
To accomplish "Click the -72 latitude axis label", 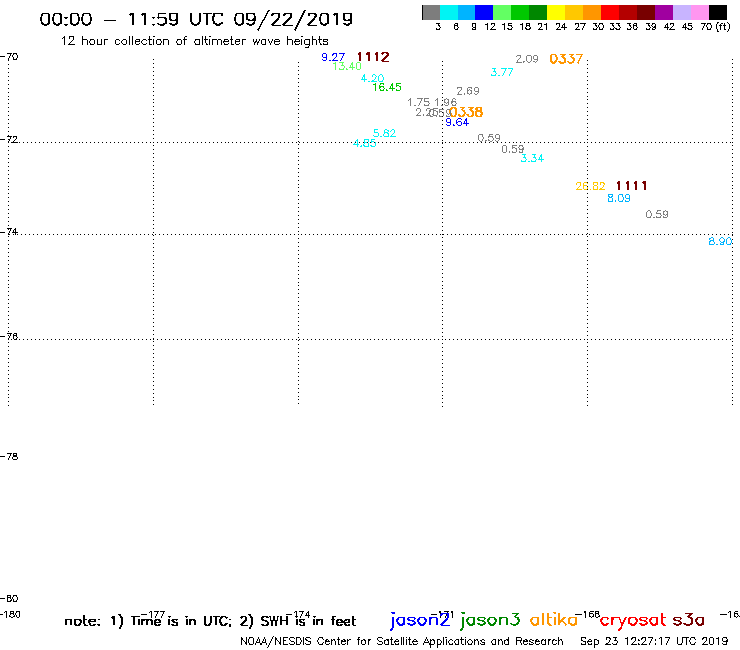I will tap(9, 139).
